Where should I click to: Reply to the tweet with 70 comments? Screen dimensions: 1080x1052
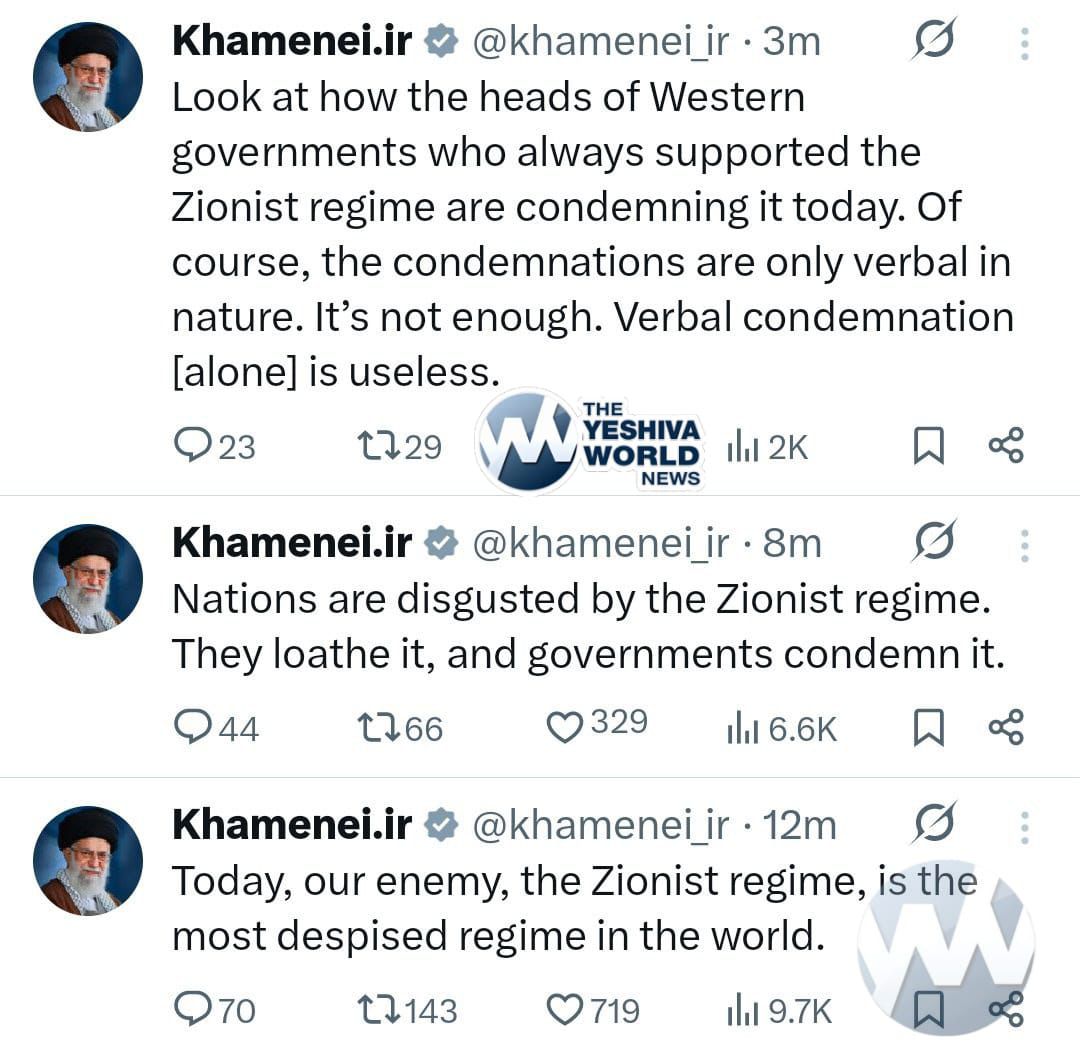coord(214,1010)
